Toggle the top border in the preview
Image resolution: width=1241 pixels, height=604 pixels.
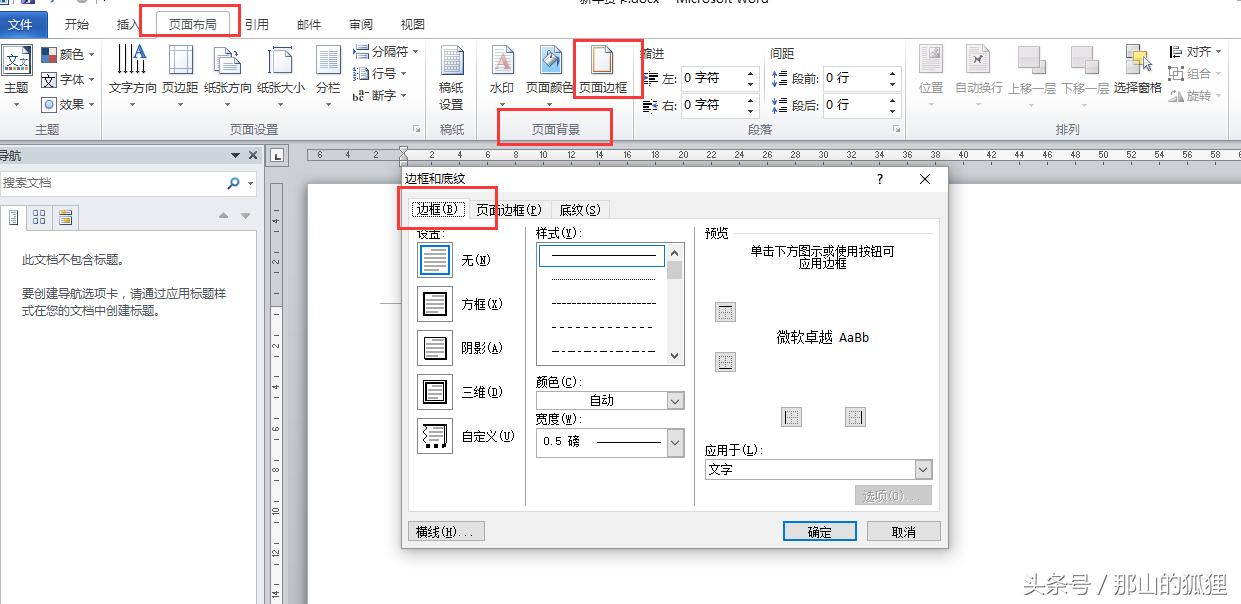click(724, 312)
